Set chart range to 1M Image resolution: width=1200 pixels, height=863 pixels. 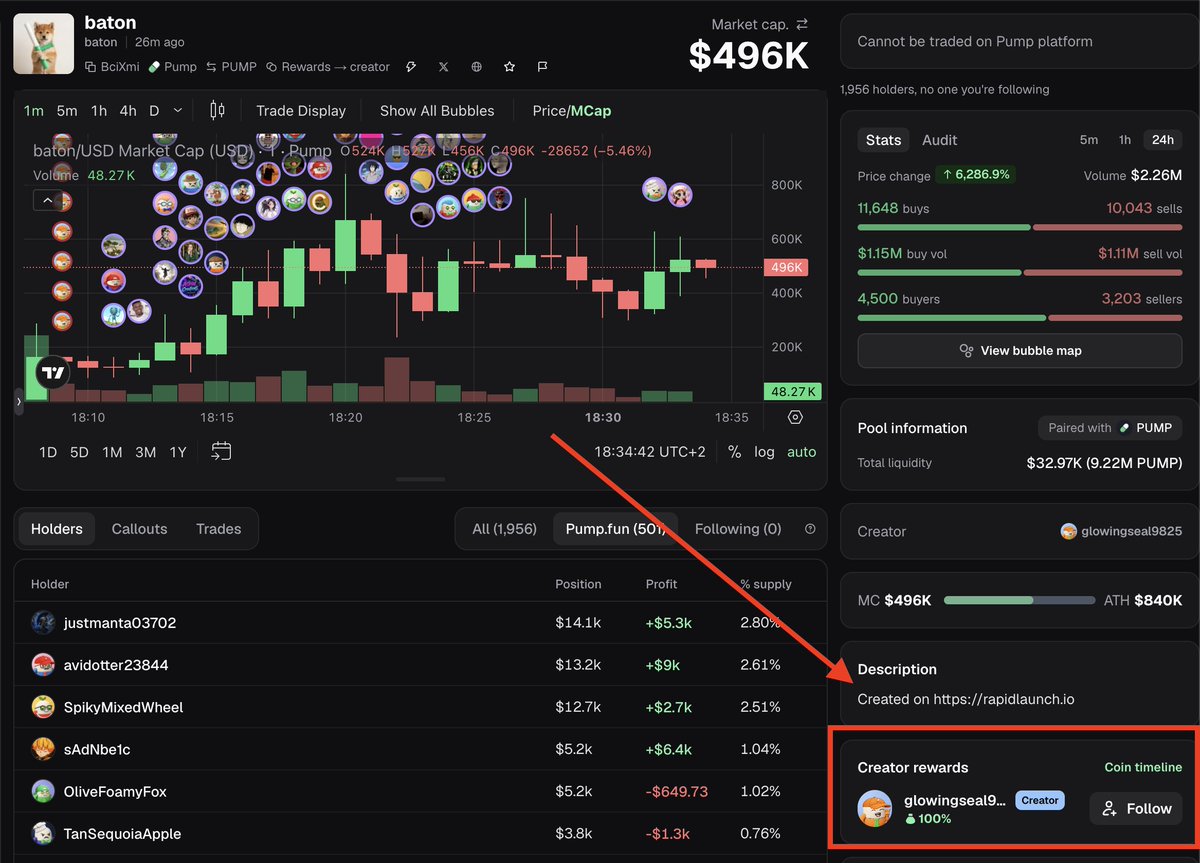click(x=112, y=452)
